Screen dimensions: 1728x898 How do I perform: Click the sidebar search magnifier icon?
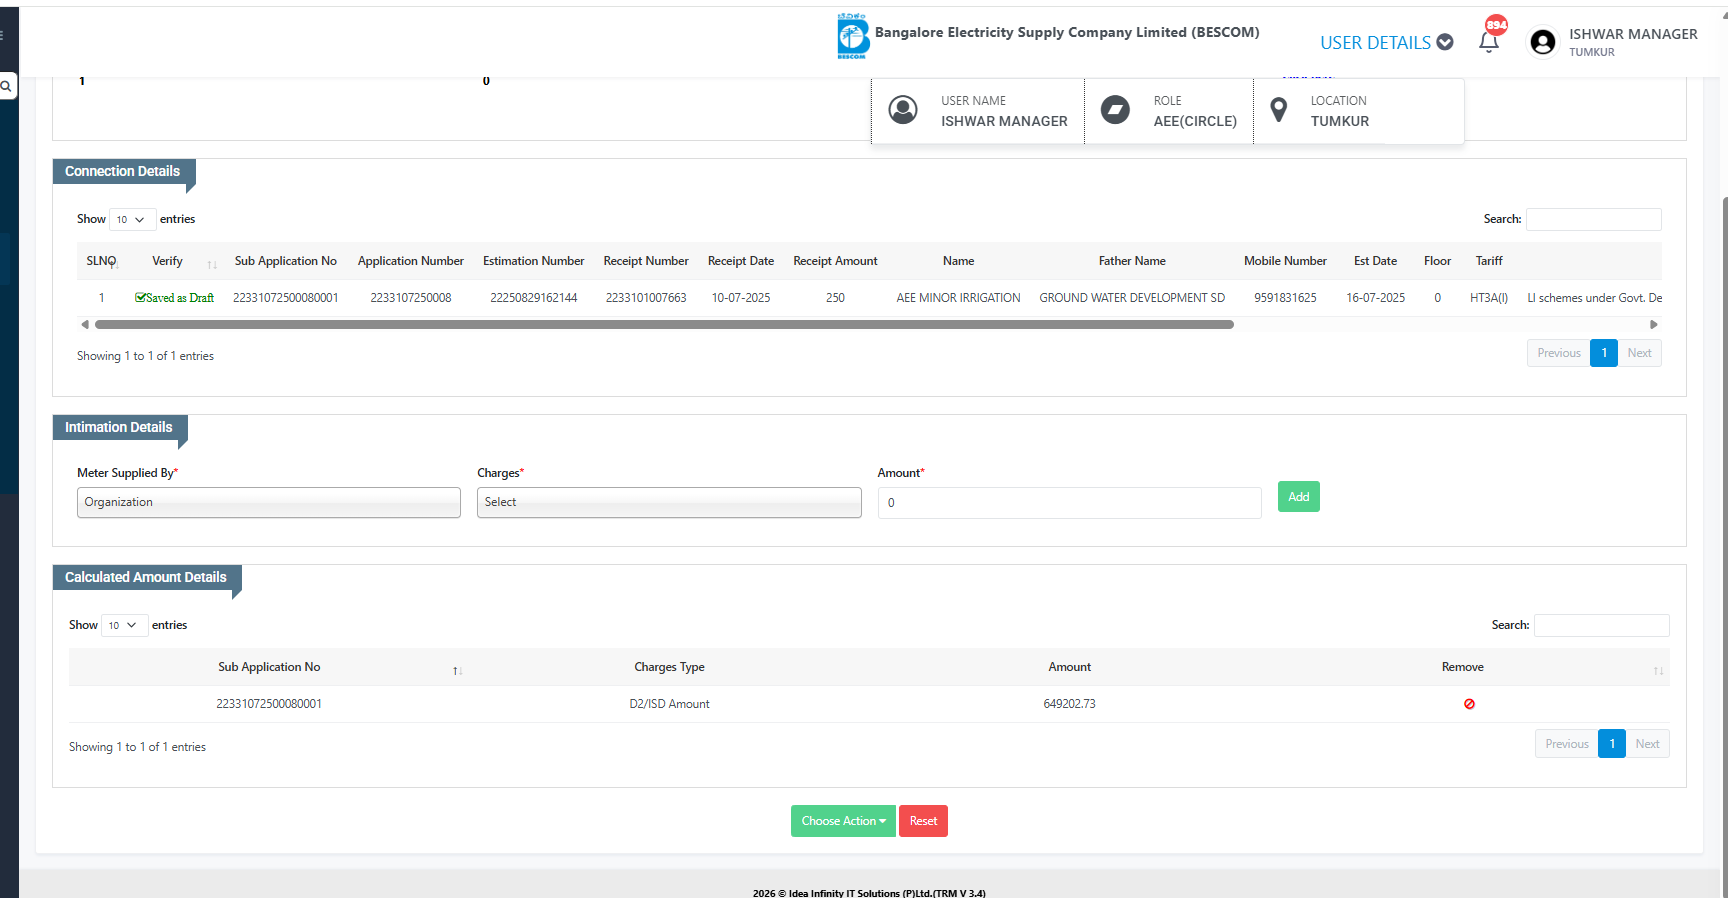(6, 87)
